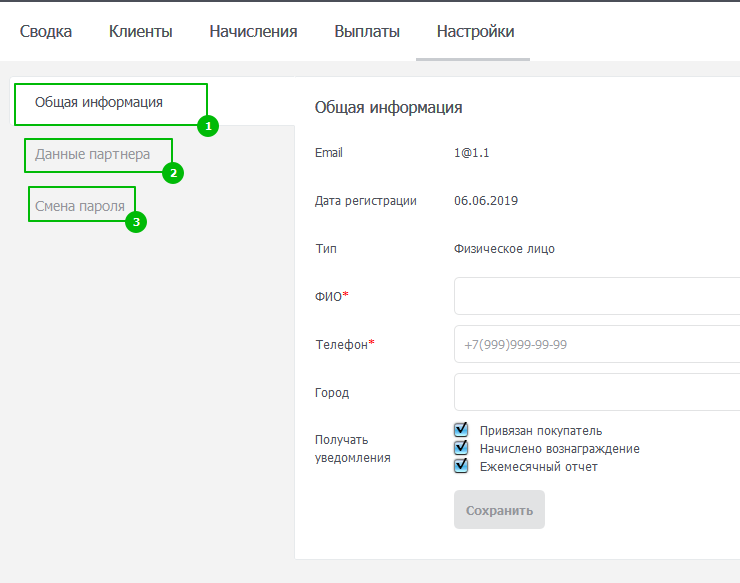The image size is (740, 583).
Task: Open the Смена пароля section
Action: 80,206
